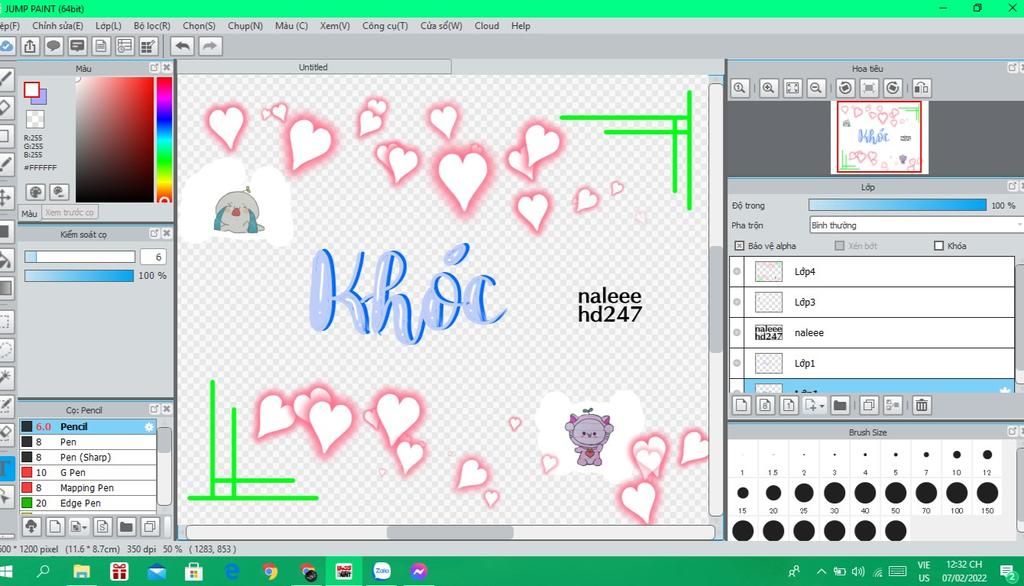The width and height of the screenshot is (1024, 586).
Task: Choose the Mapping Pen brush
Action: point(88,488)
